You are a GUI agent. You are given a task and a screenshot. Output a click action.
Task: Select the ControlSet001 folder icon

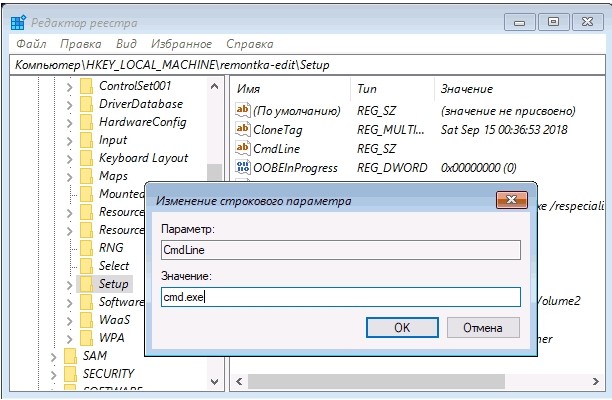pyautogui.click(x=86, y=86)
